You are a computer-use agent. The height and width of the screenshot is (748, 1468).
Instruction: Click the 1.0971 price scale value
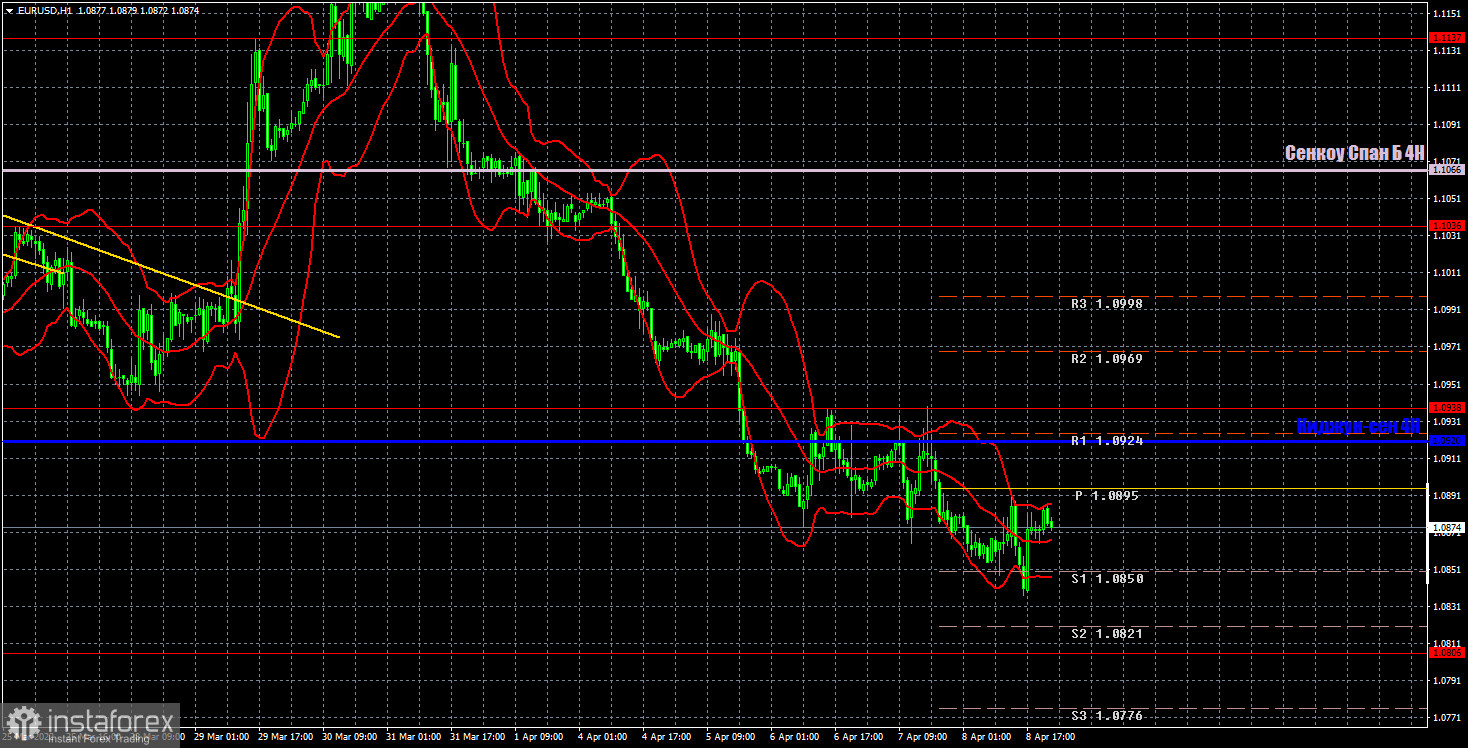tap(1446, 347)
